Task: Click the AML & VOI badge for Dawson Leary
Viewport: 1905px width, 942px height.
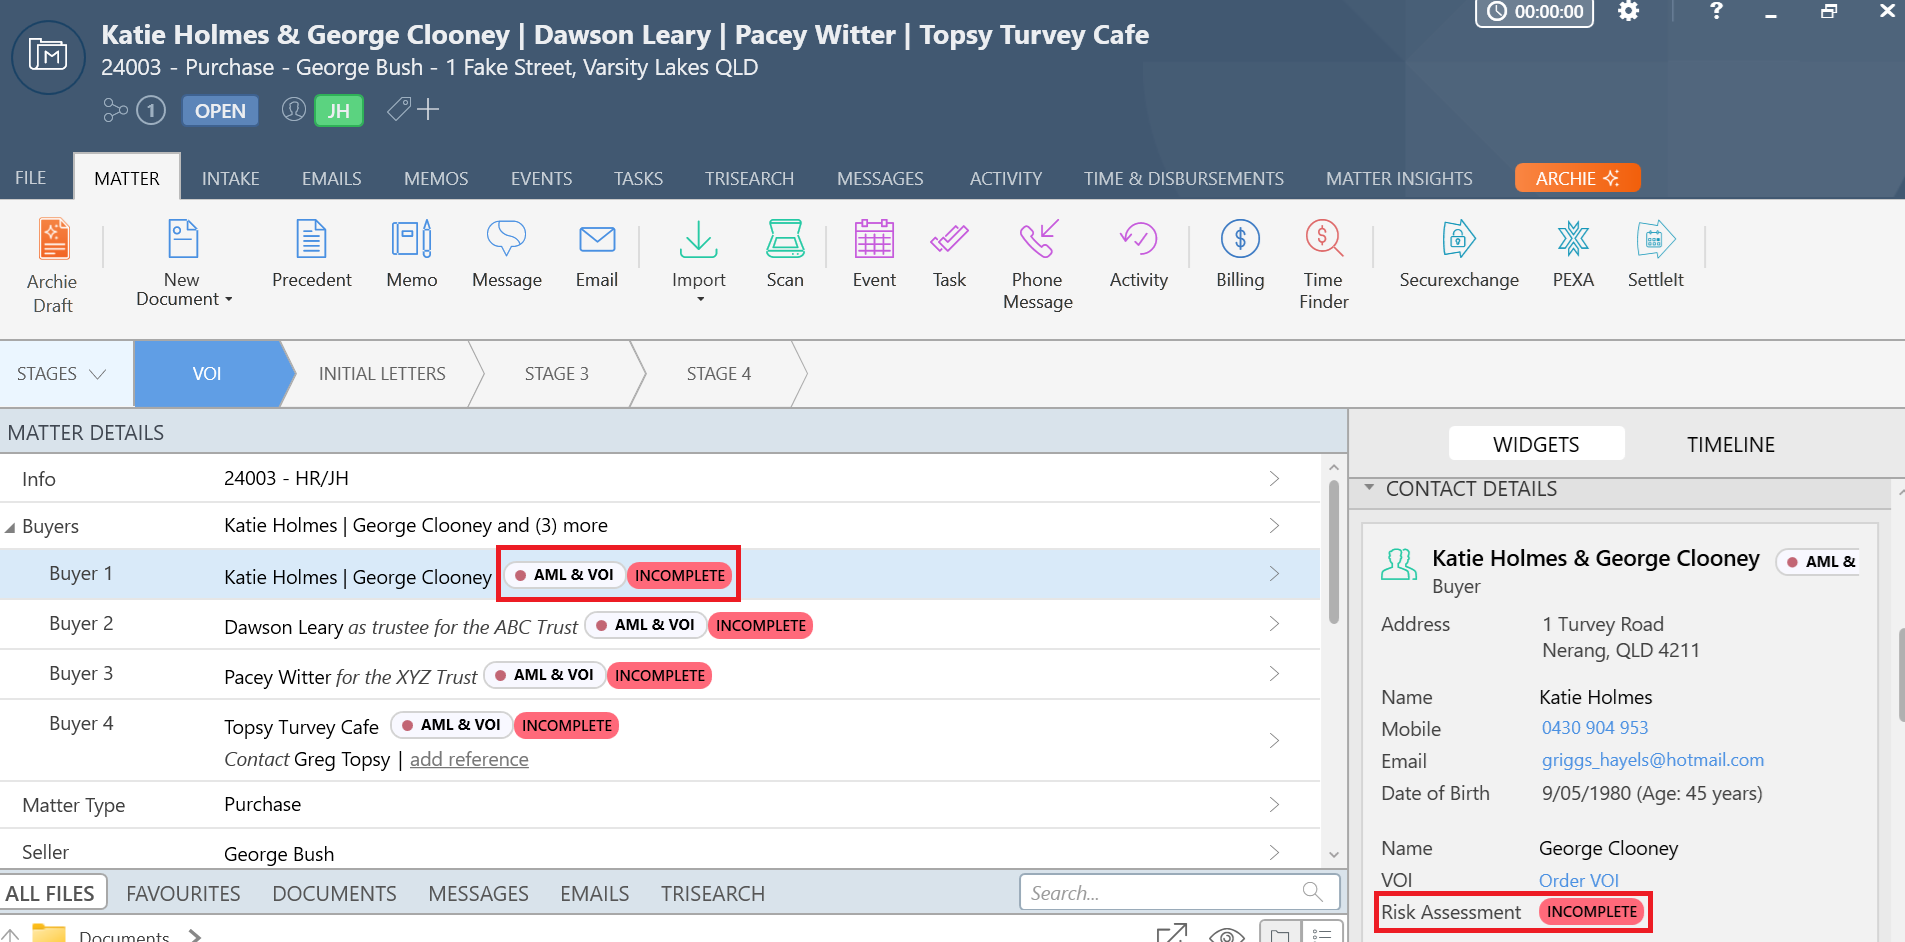Action: tap(645, 625)
